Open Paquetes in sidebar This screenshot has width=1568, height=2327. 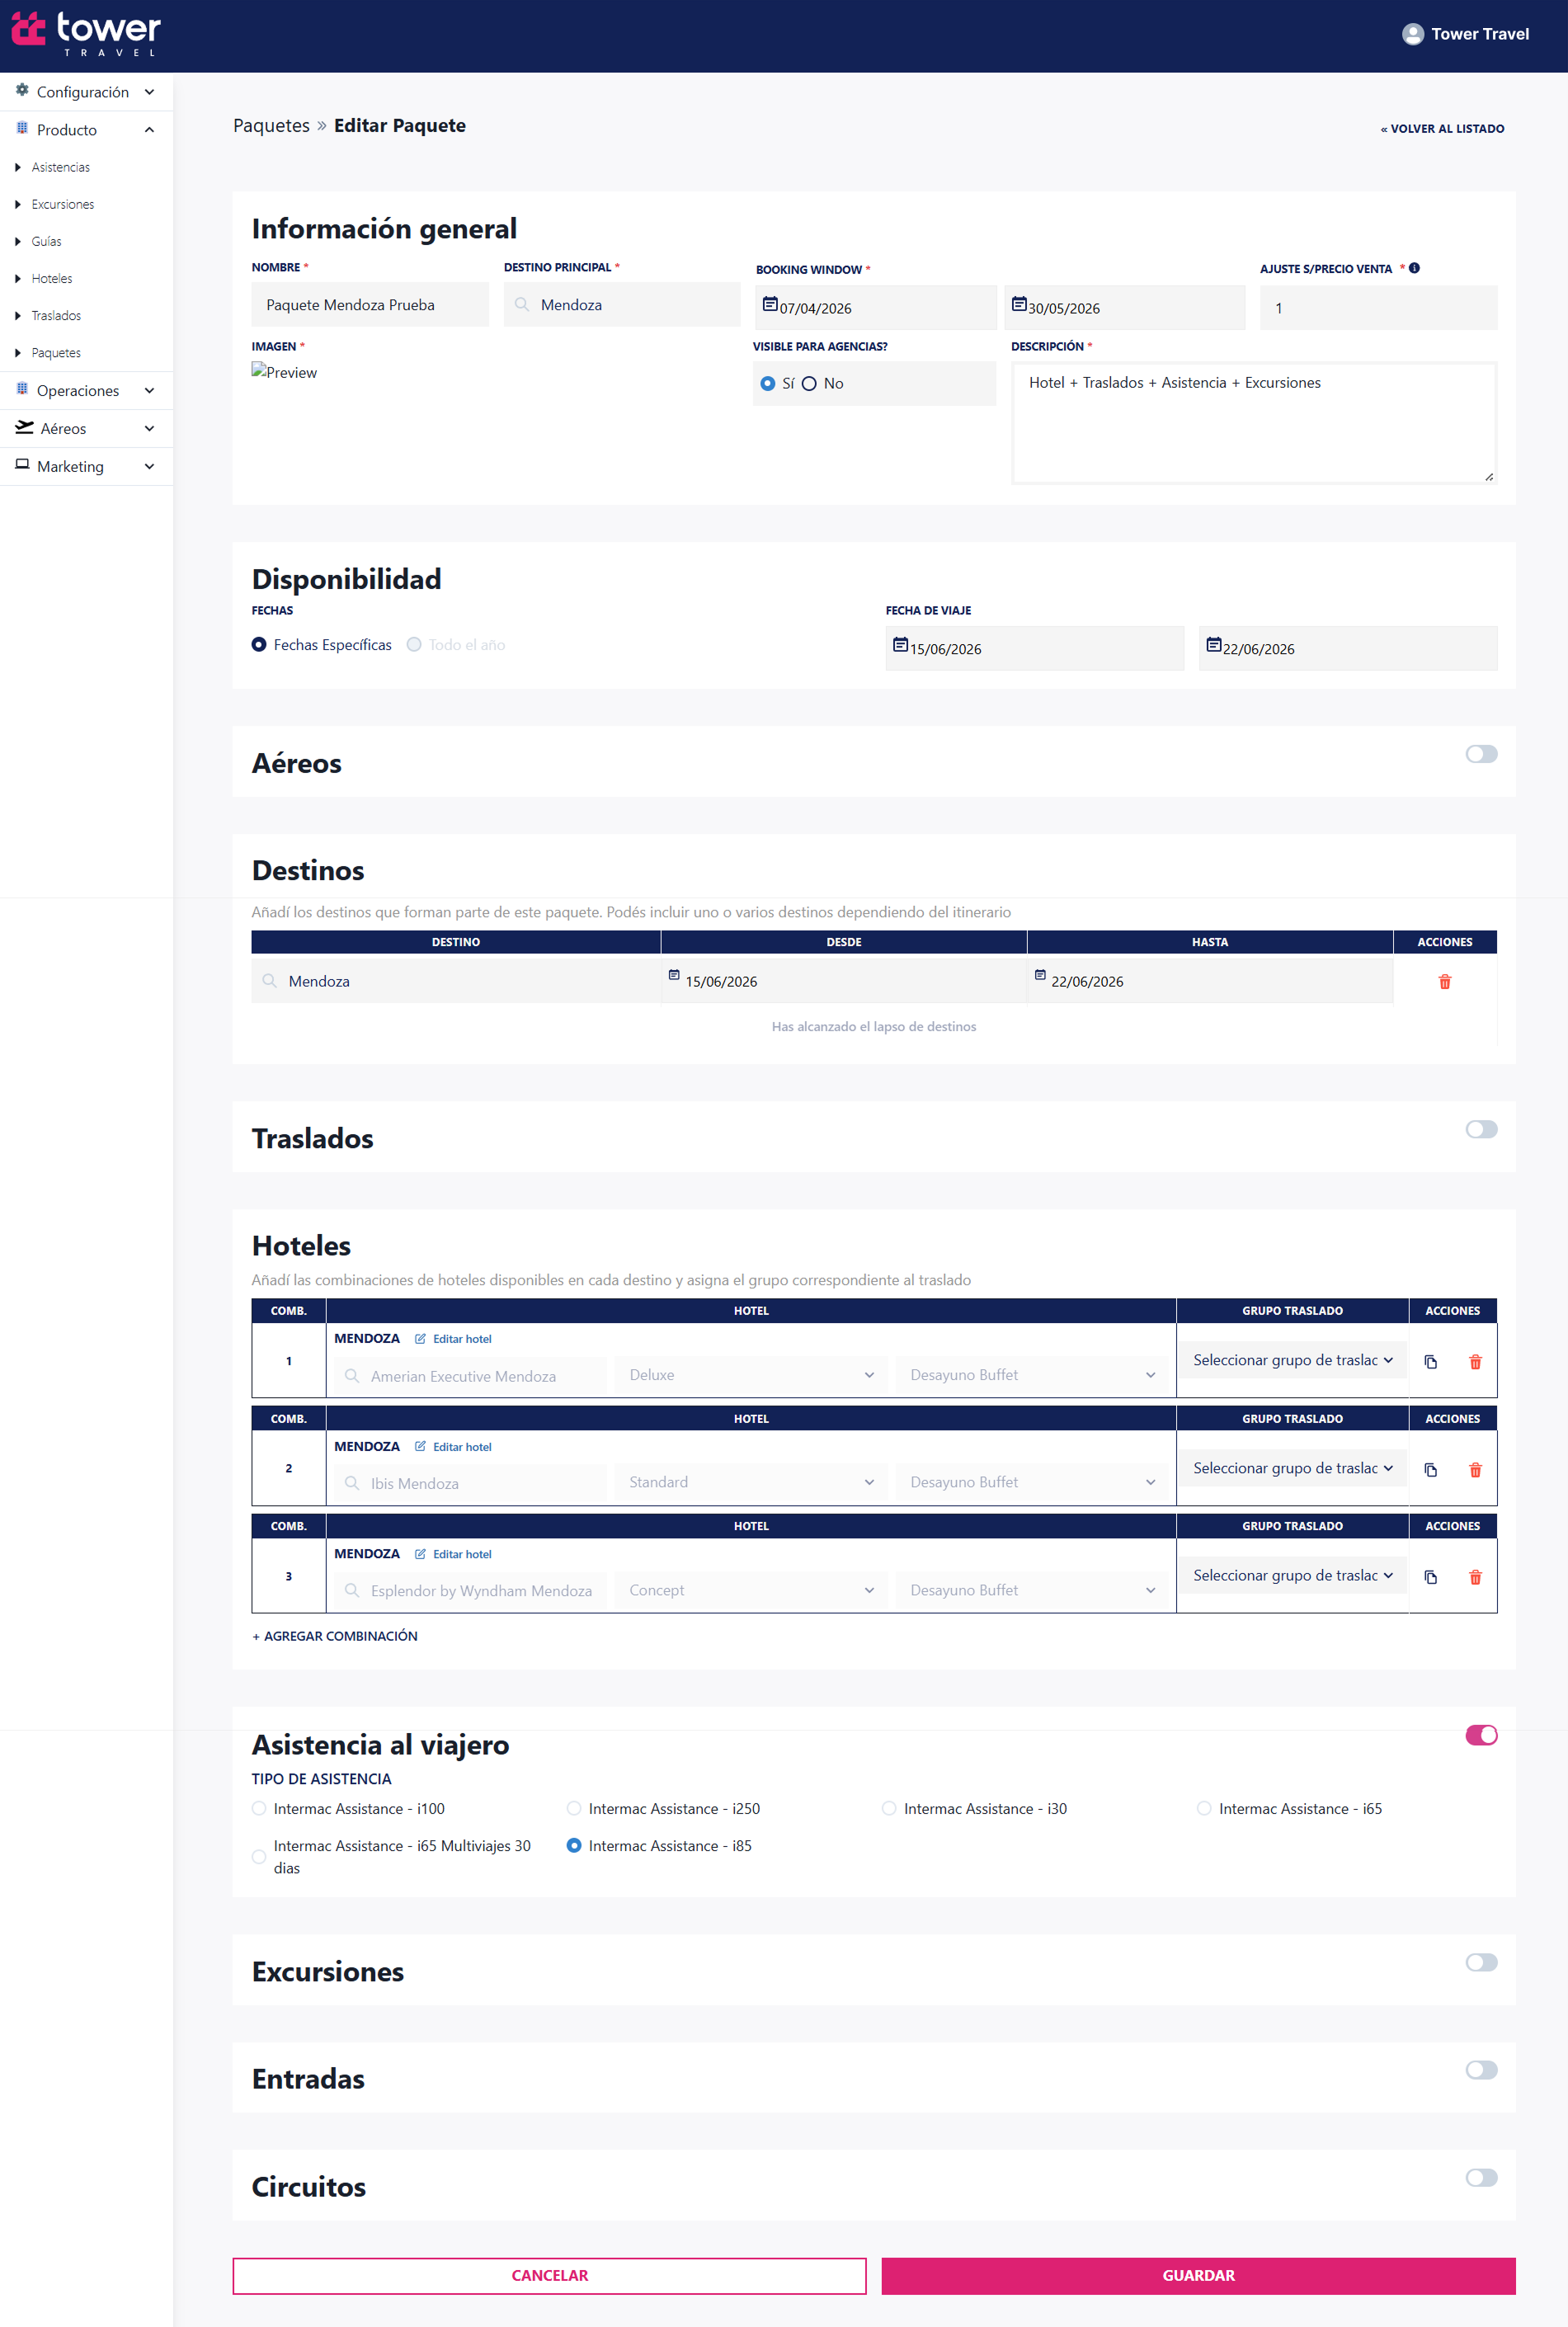point(56,353)
